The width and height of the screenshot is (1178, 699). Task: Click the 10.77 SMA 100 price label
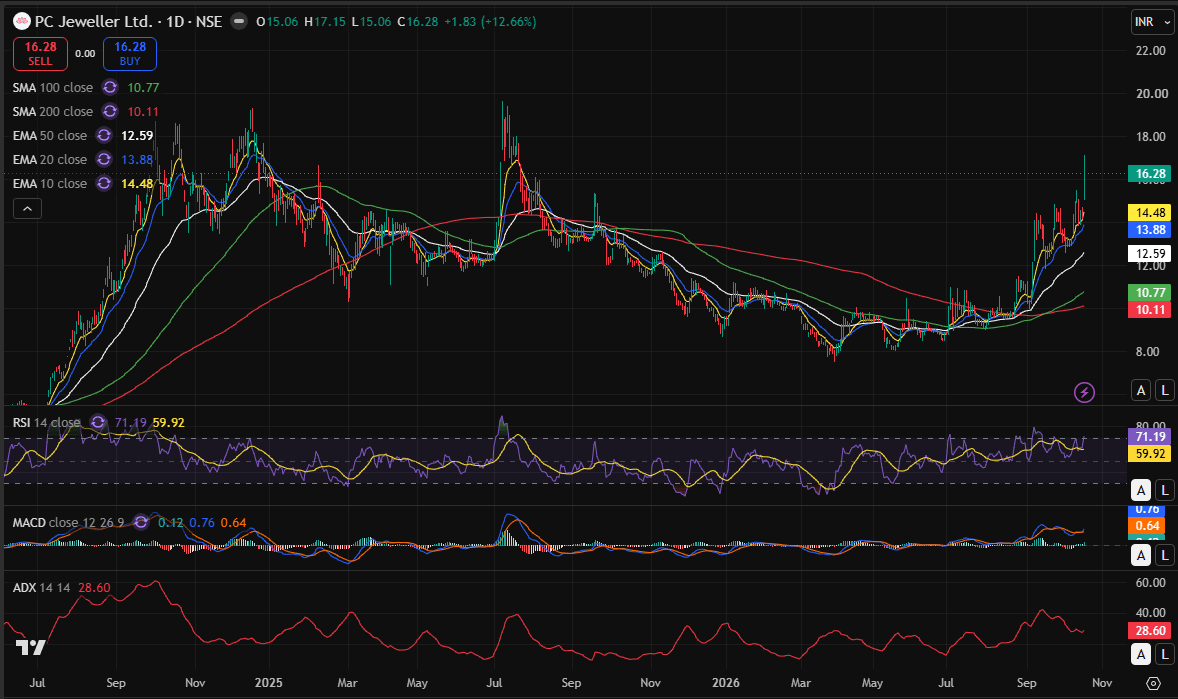[1150, 292]
